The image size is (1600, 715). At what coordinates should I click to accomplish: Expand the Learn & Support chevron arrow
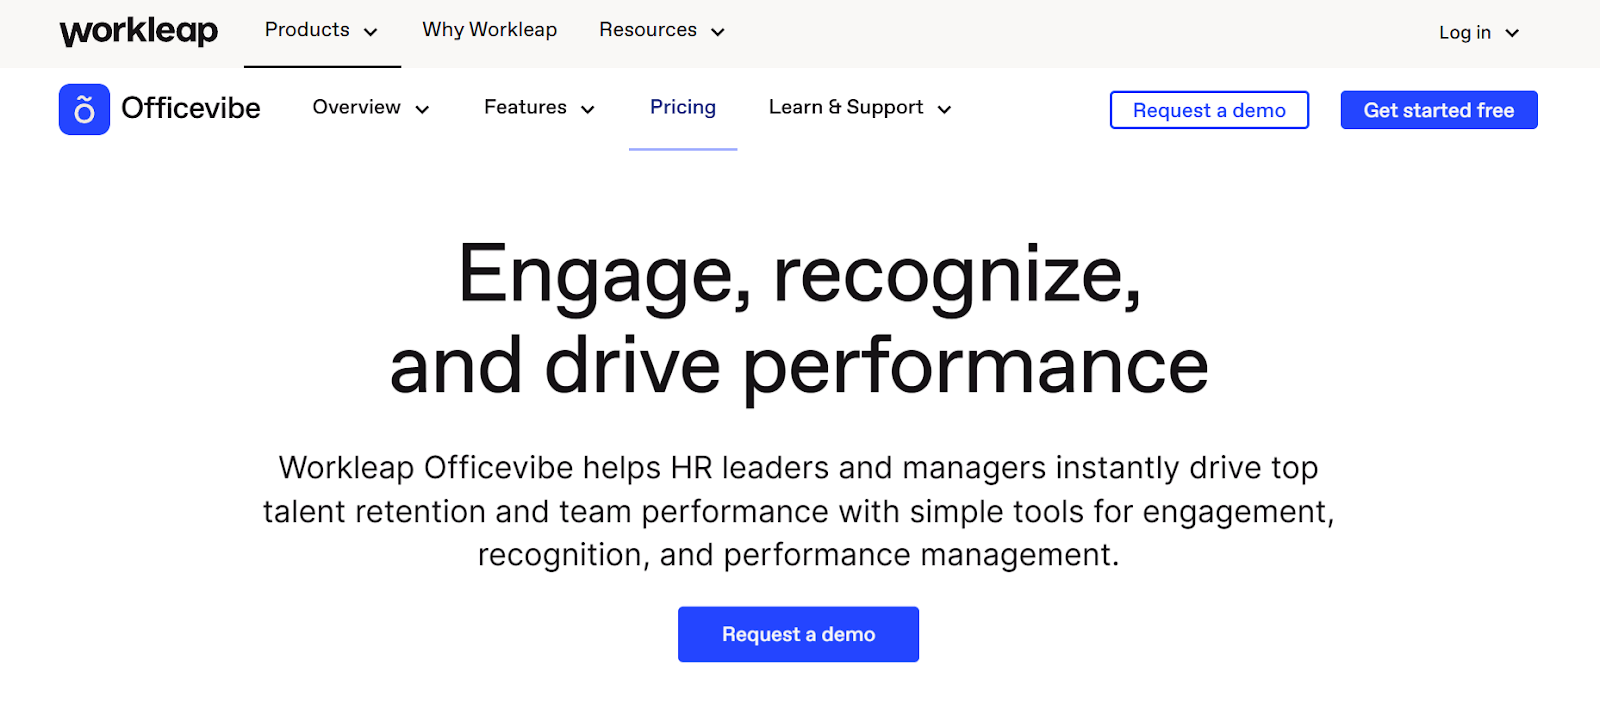click(944, 109)
